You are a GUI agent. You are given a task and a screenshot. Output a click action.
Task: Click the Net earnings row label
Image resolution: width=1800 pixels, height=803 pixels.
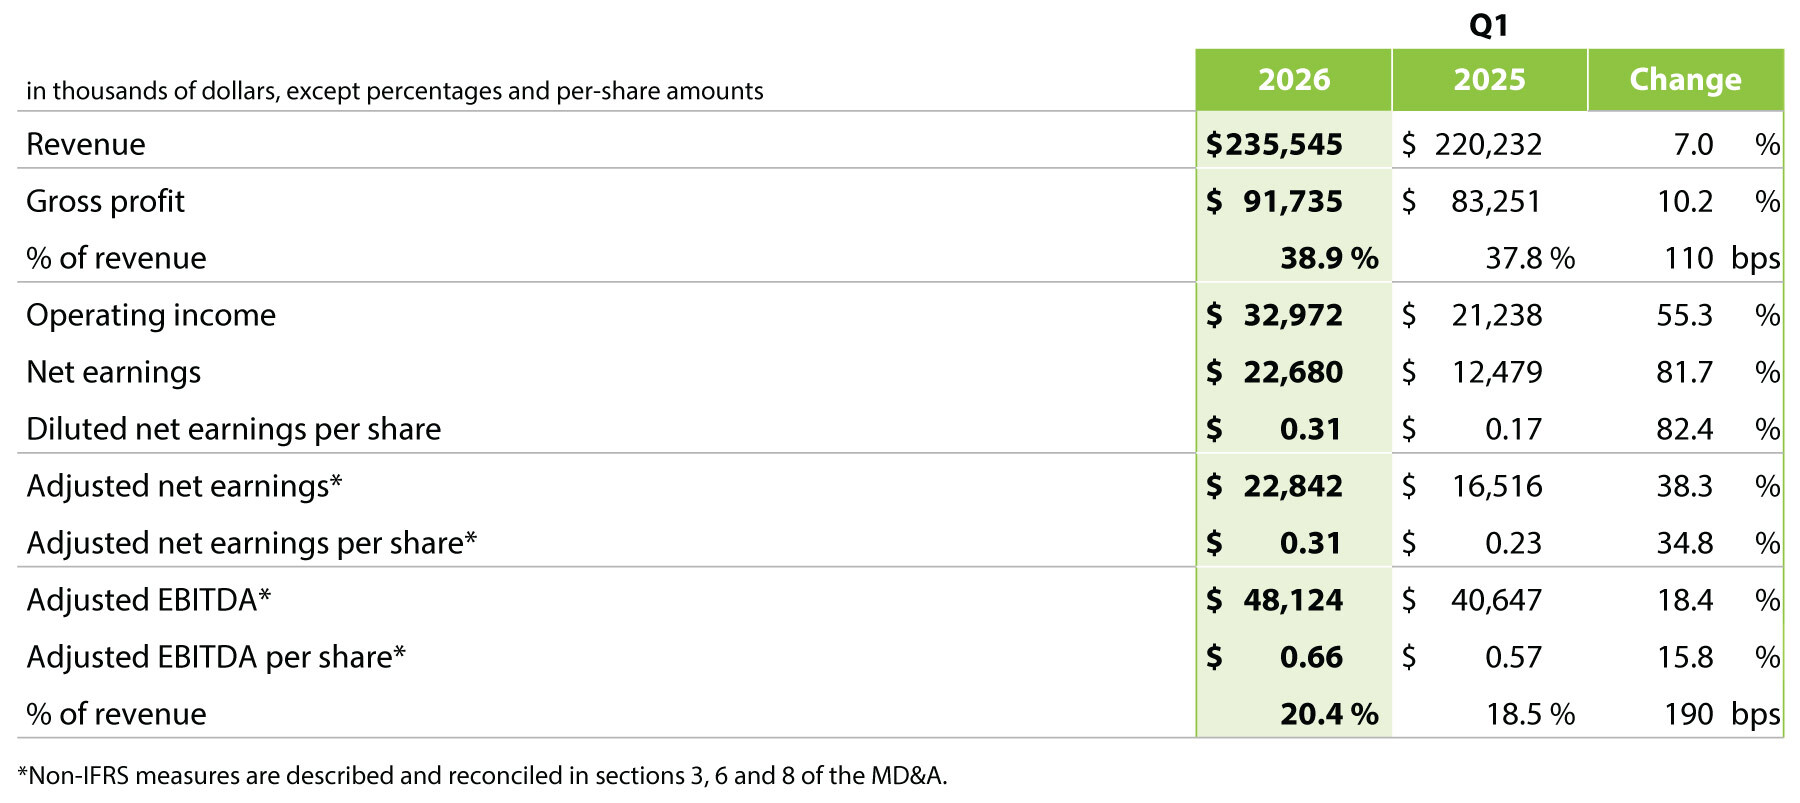(113, 372)
